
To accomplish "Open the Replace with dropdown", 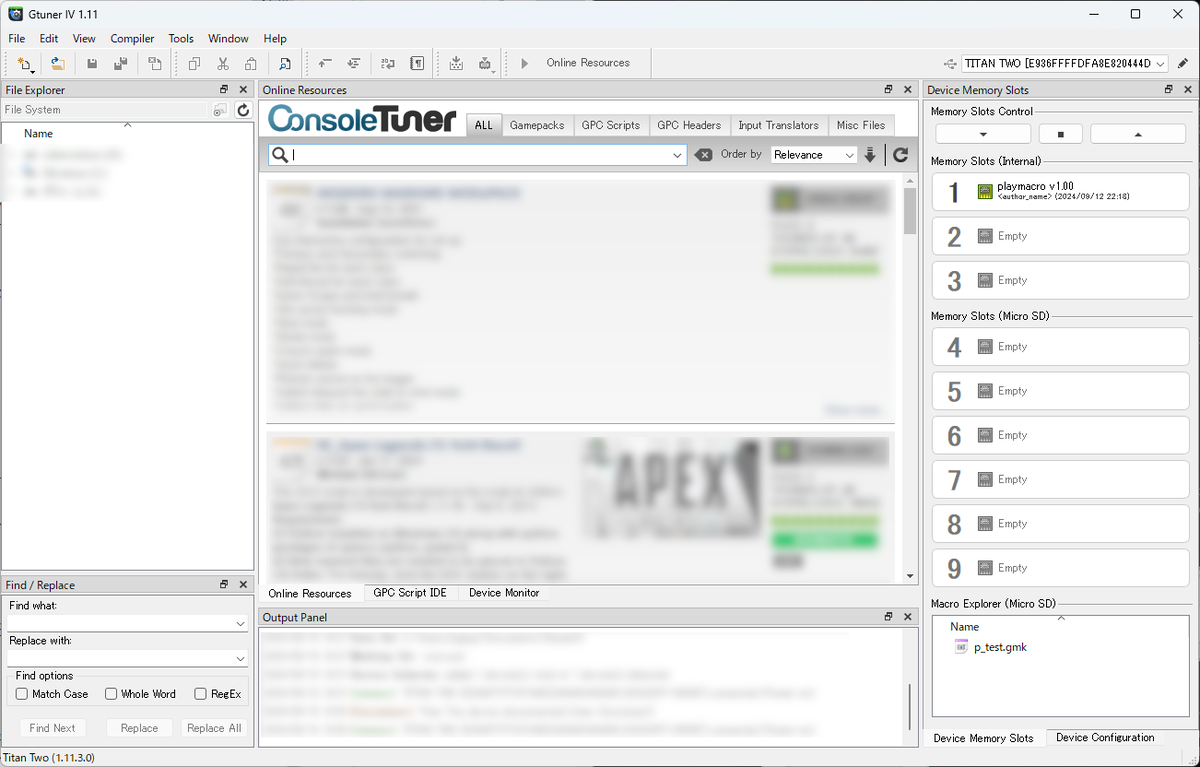I will pyautogui.click(x=240, y=659).
